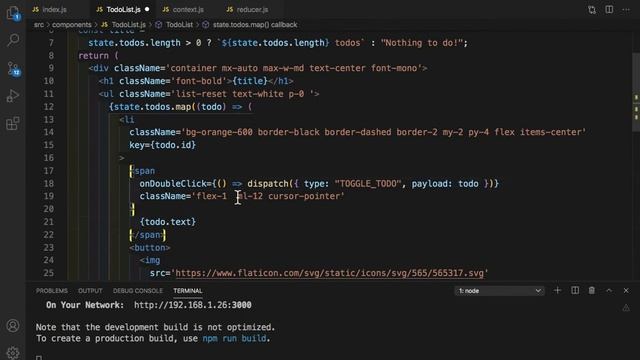Click 'state.todos.map() callback' breadcrumb
This screenshot has width=640, height=360.
(255, 24)
